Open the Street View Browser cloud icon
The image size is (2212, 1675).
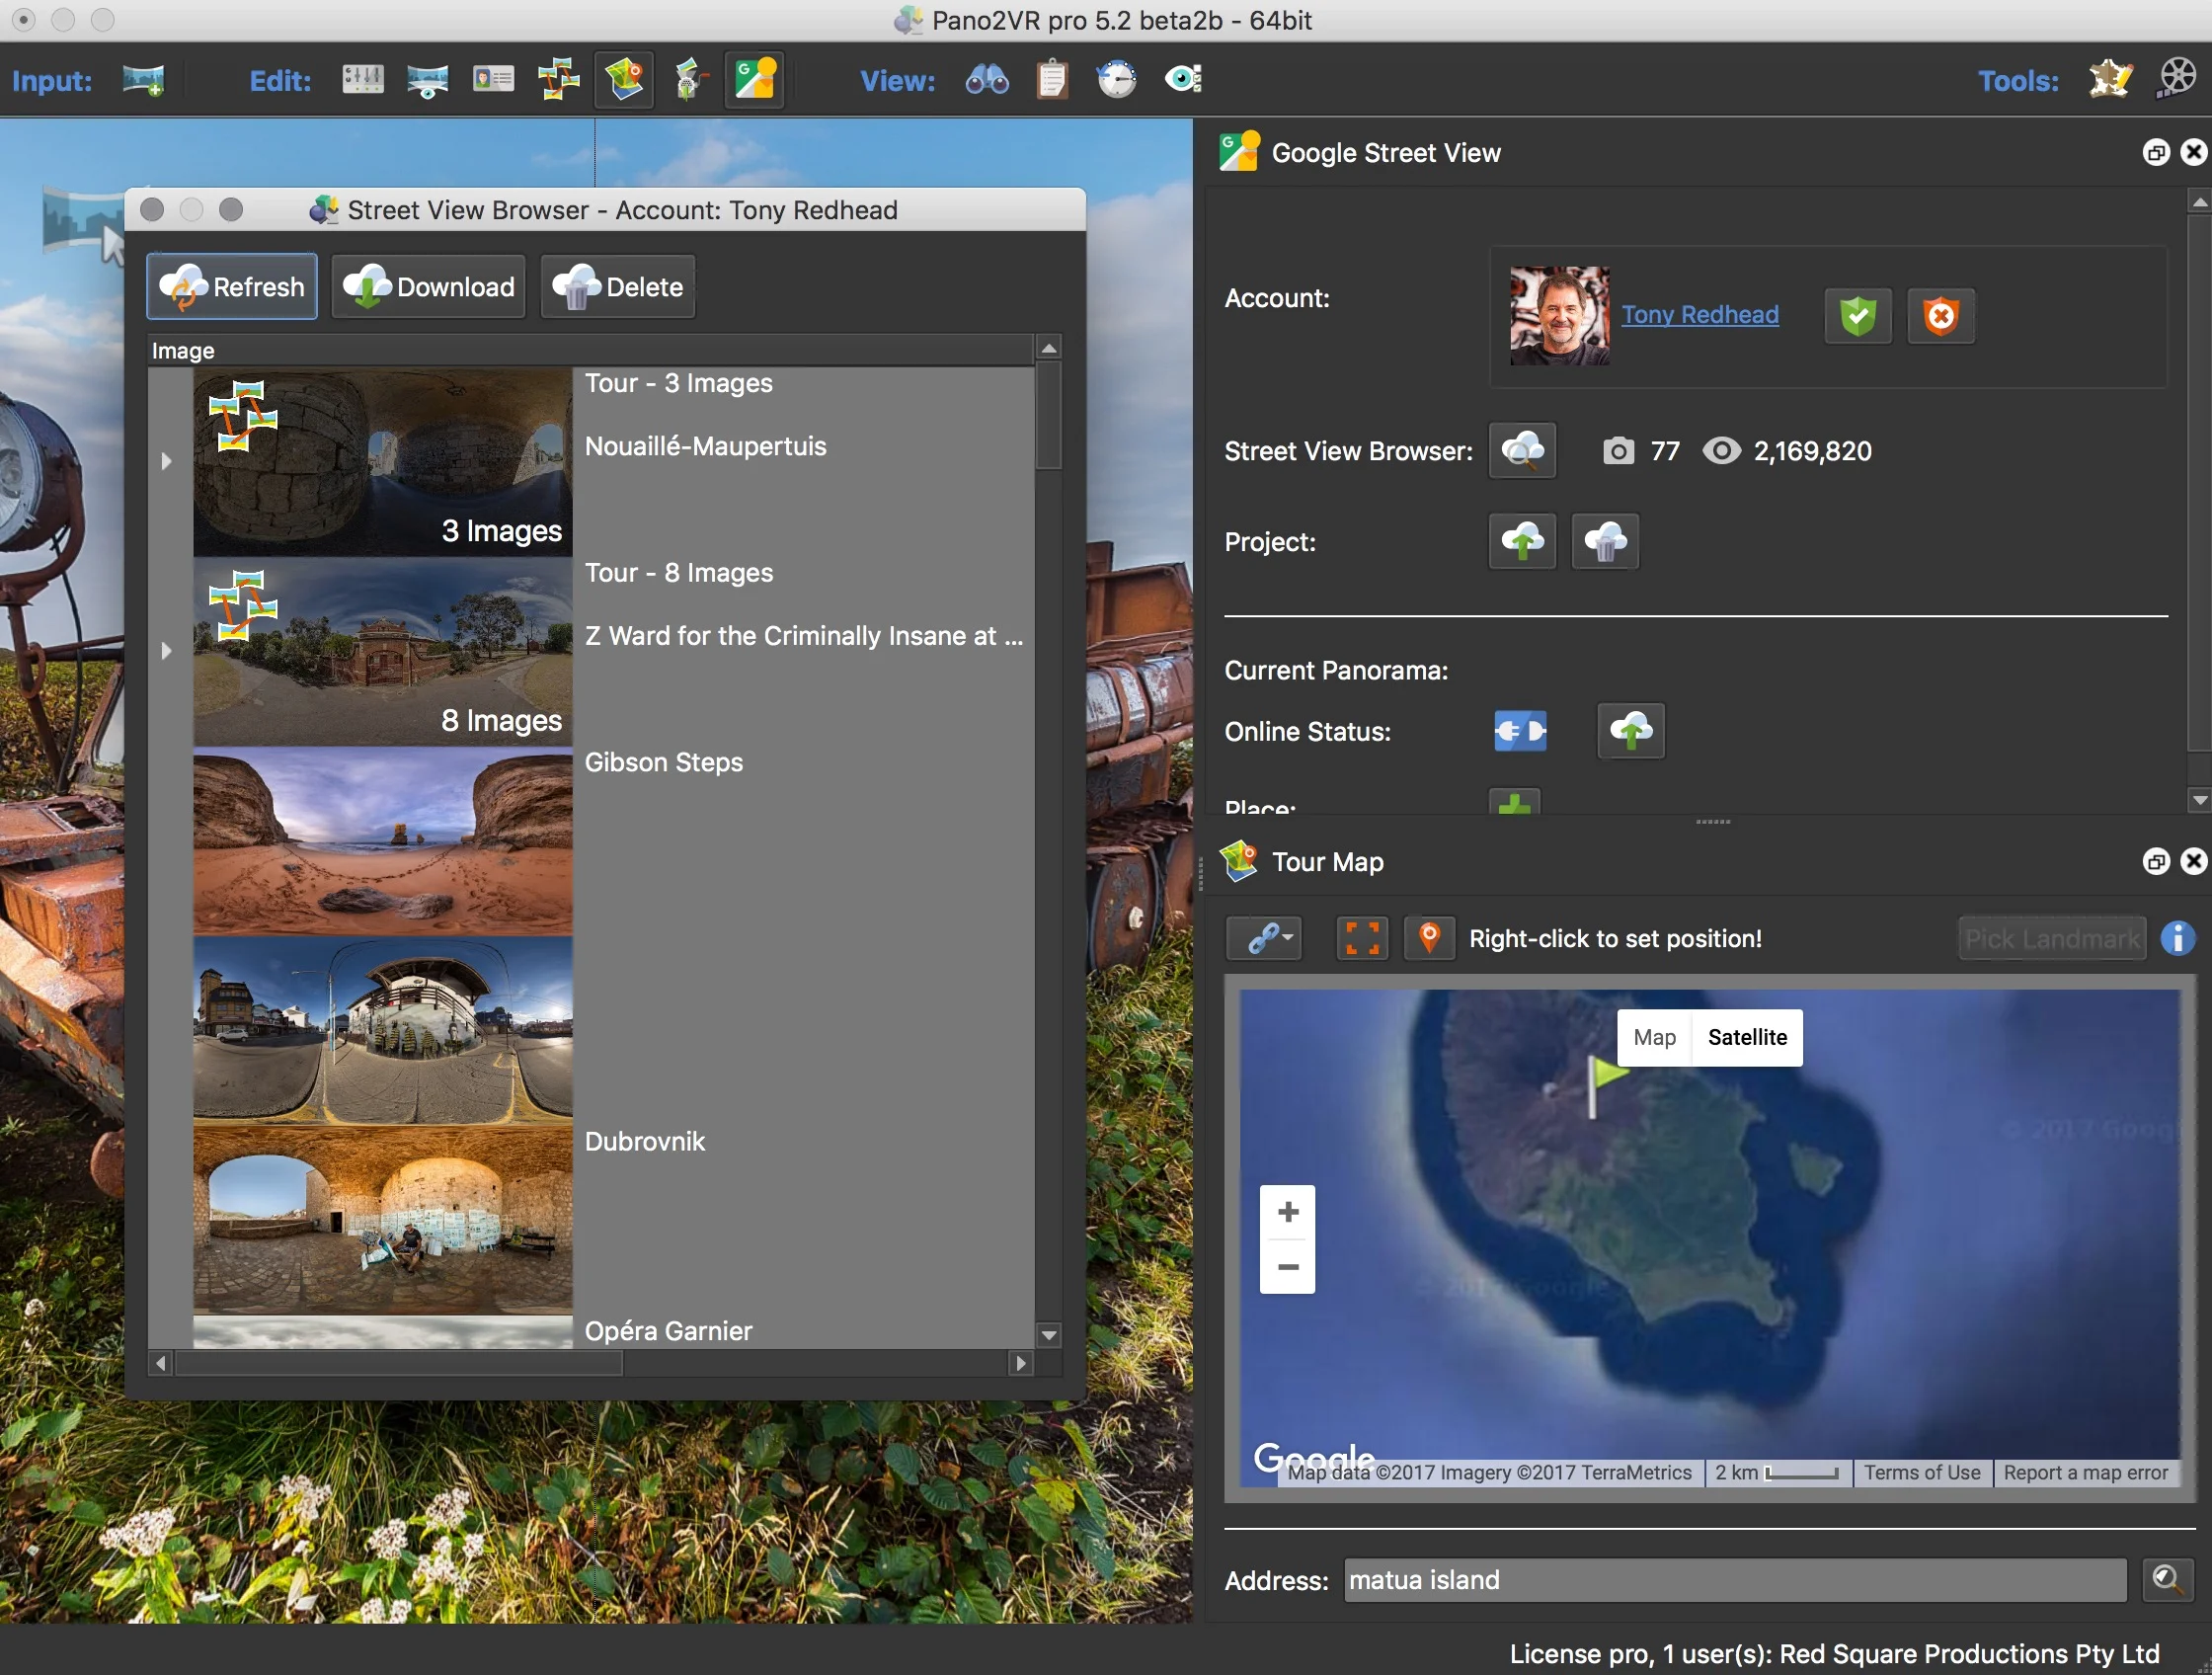point(1522,451)
